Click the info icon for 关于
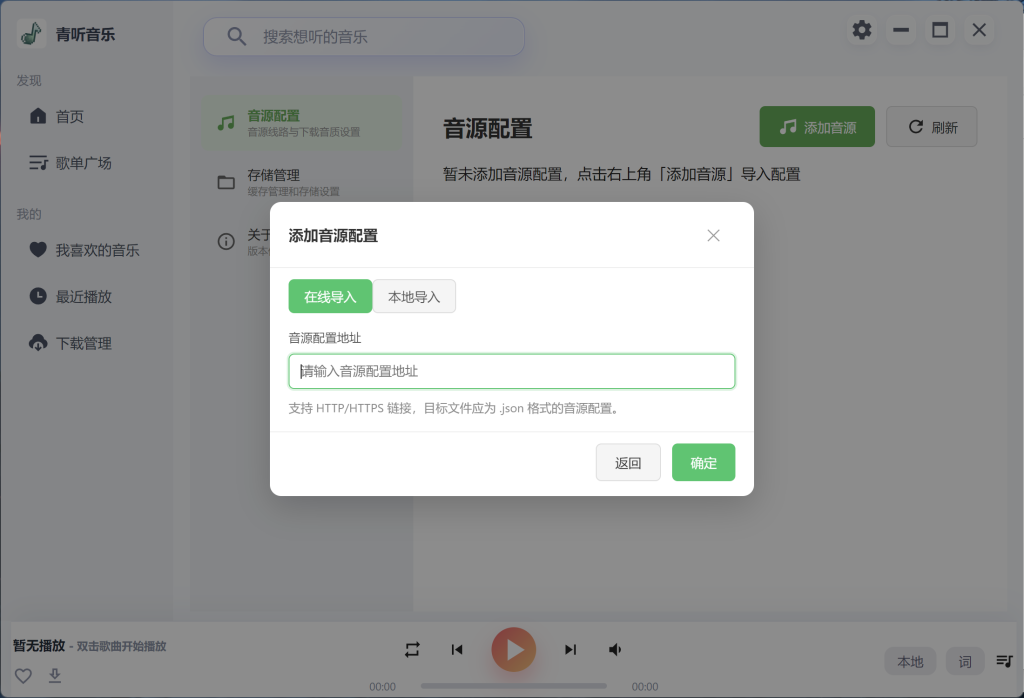Image resolution: width=1024 pixels, height=698 pixels. [226, 242]
